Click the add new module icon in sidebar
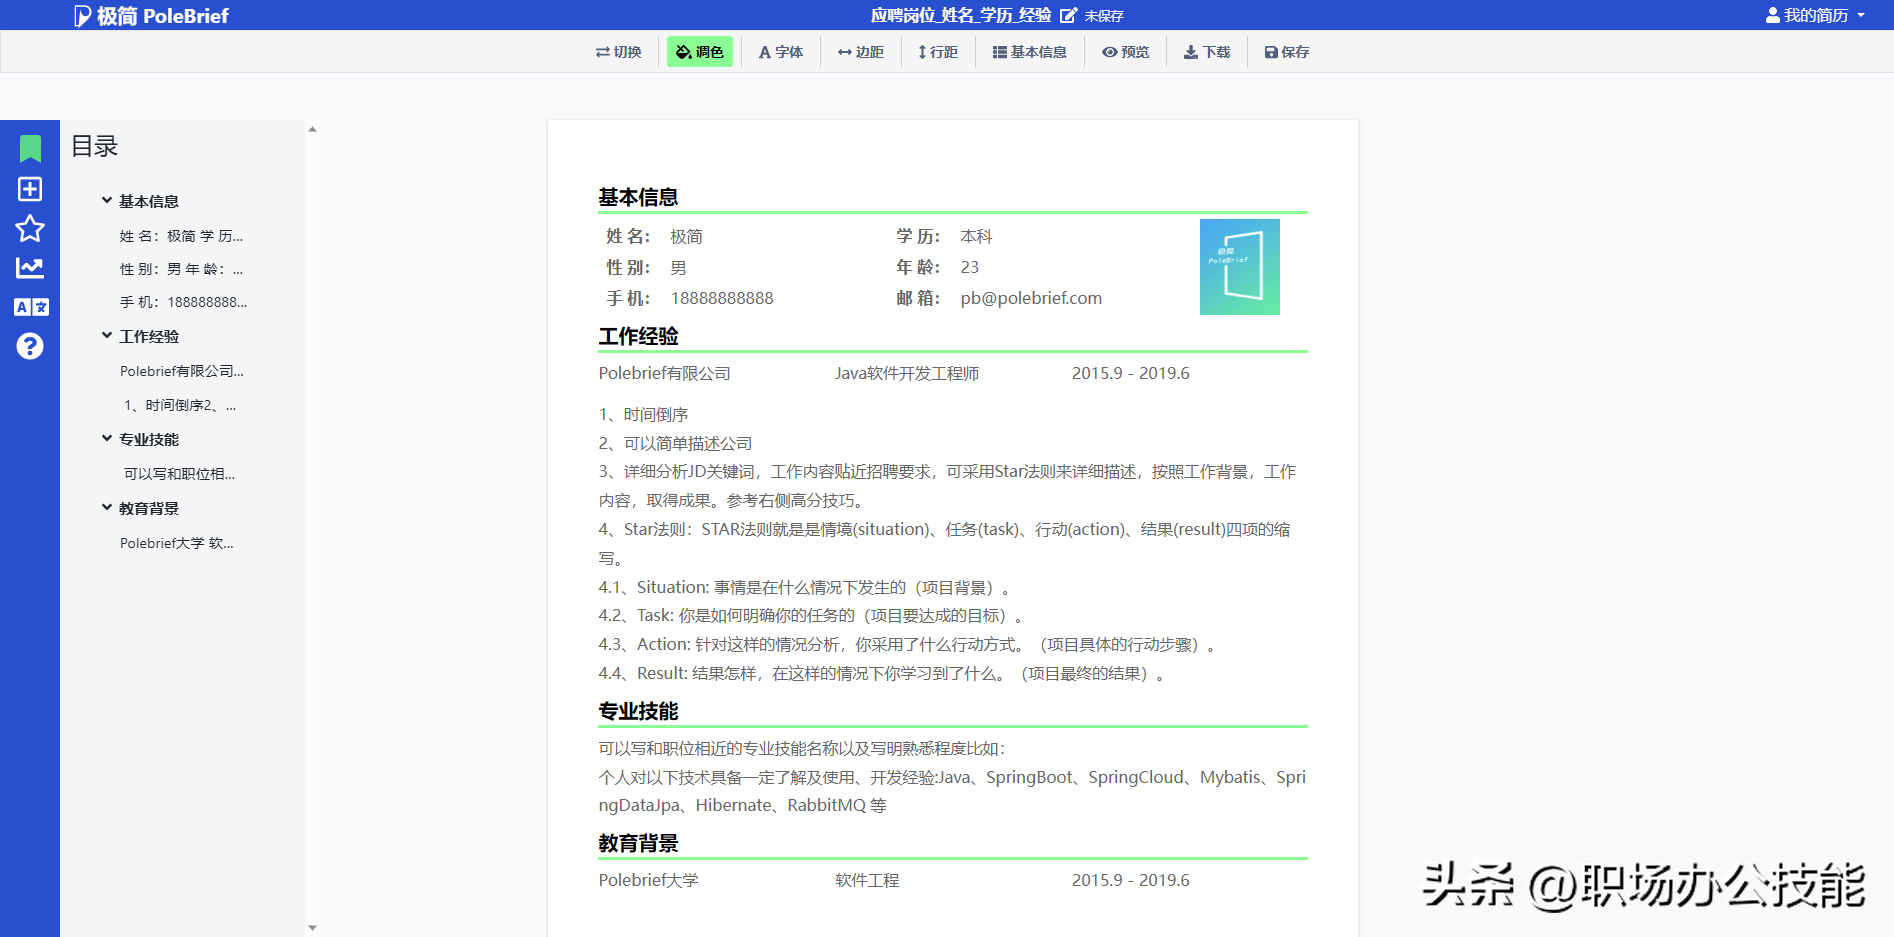The height and width of the screenshot is (937, 1894). [31, 188]
